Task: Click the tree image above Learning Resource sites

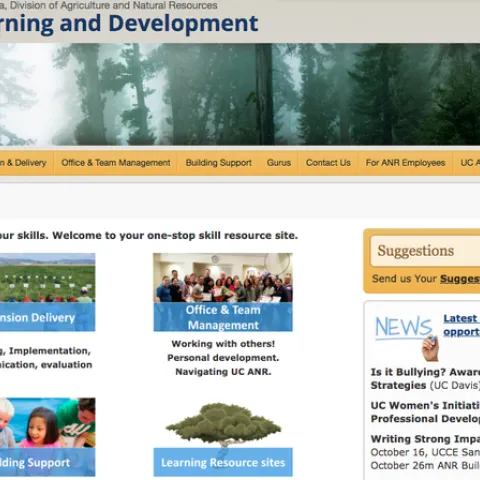Action: pyautogui.click(x=223, y=425)
